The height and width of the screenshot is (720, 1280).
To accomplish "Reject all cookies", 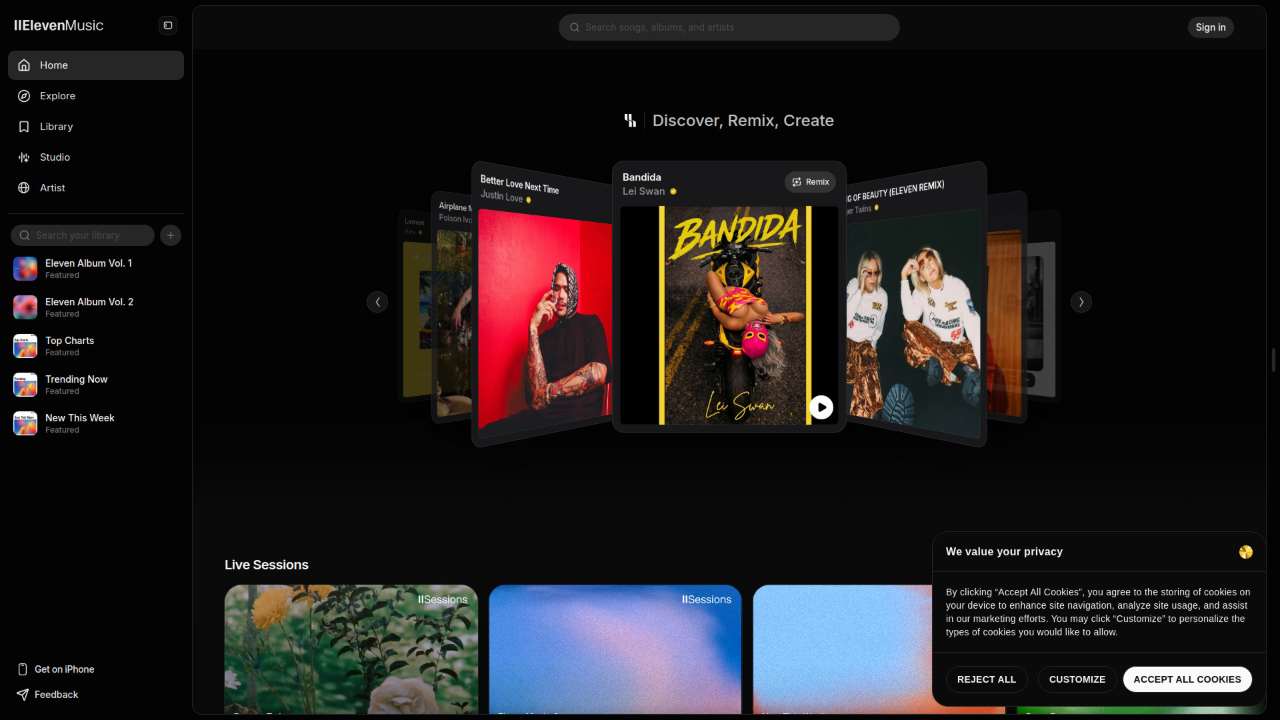I will 986,679.
